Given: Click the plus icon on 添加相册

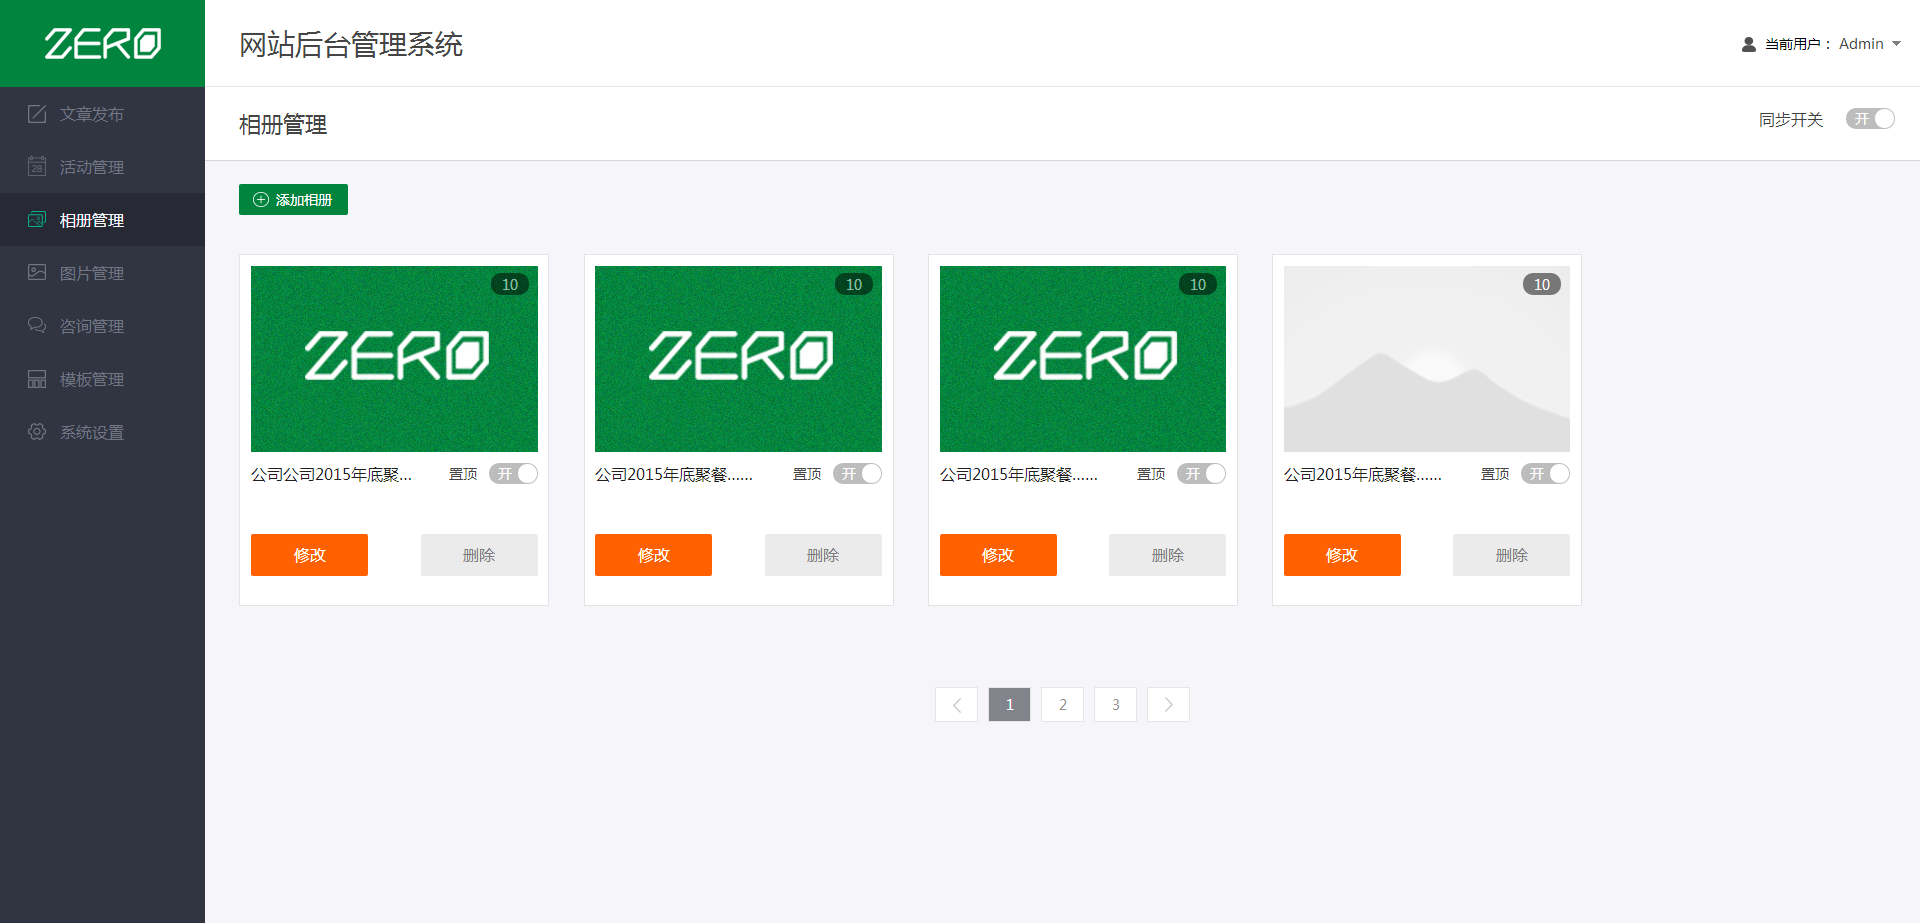Looking at the screenshot, I should tap(261, 199).
